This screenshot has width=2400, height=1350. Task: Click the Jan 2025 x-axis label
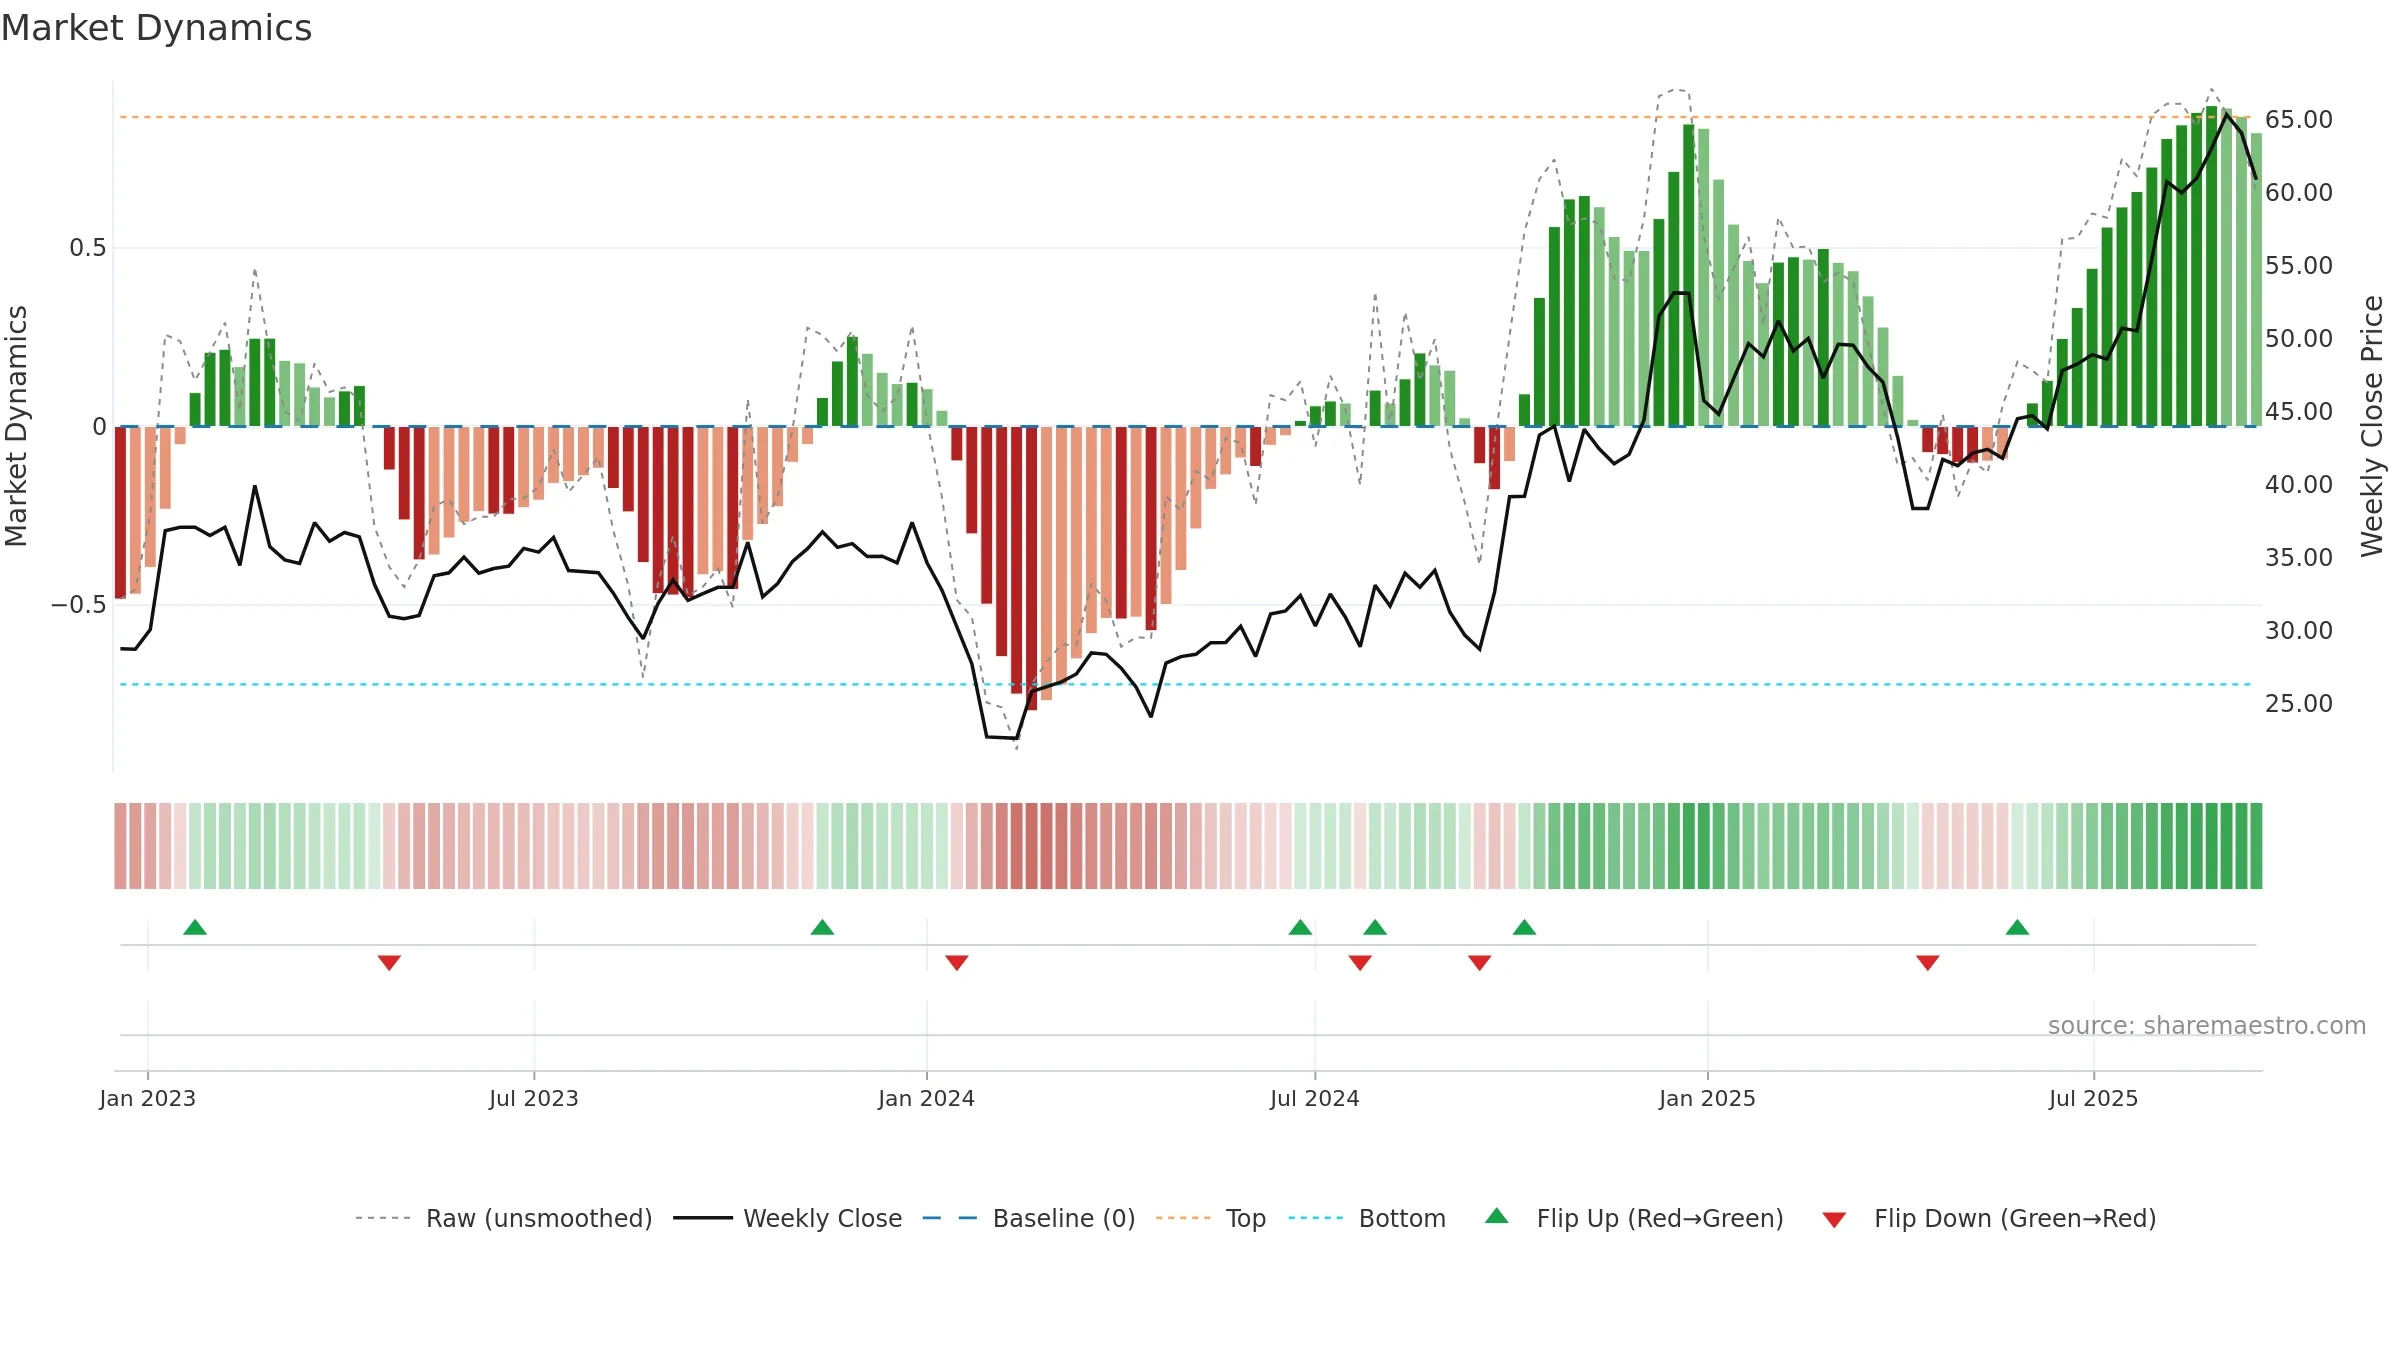pyautogui.click(x=1708, y=1098)
